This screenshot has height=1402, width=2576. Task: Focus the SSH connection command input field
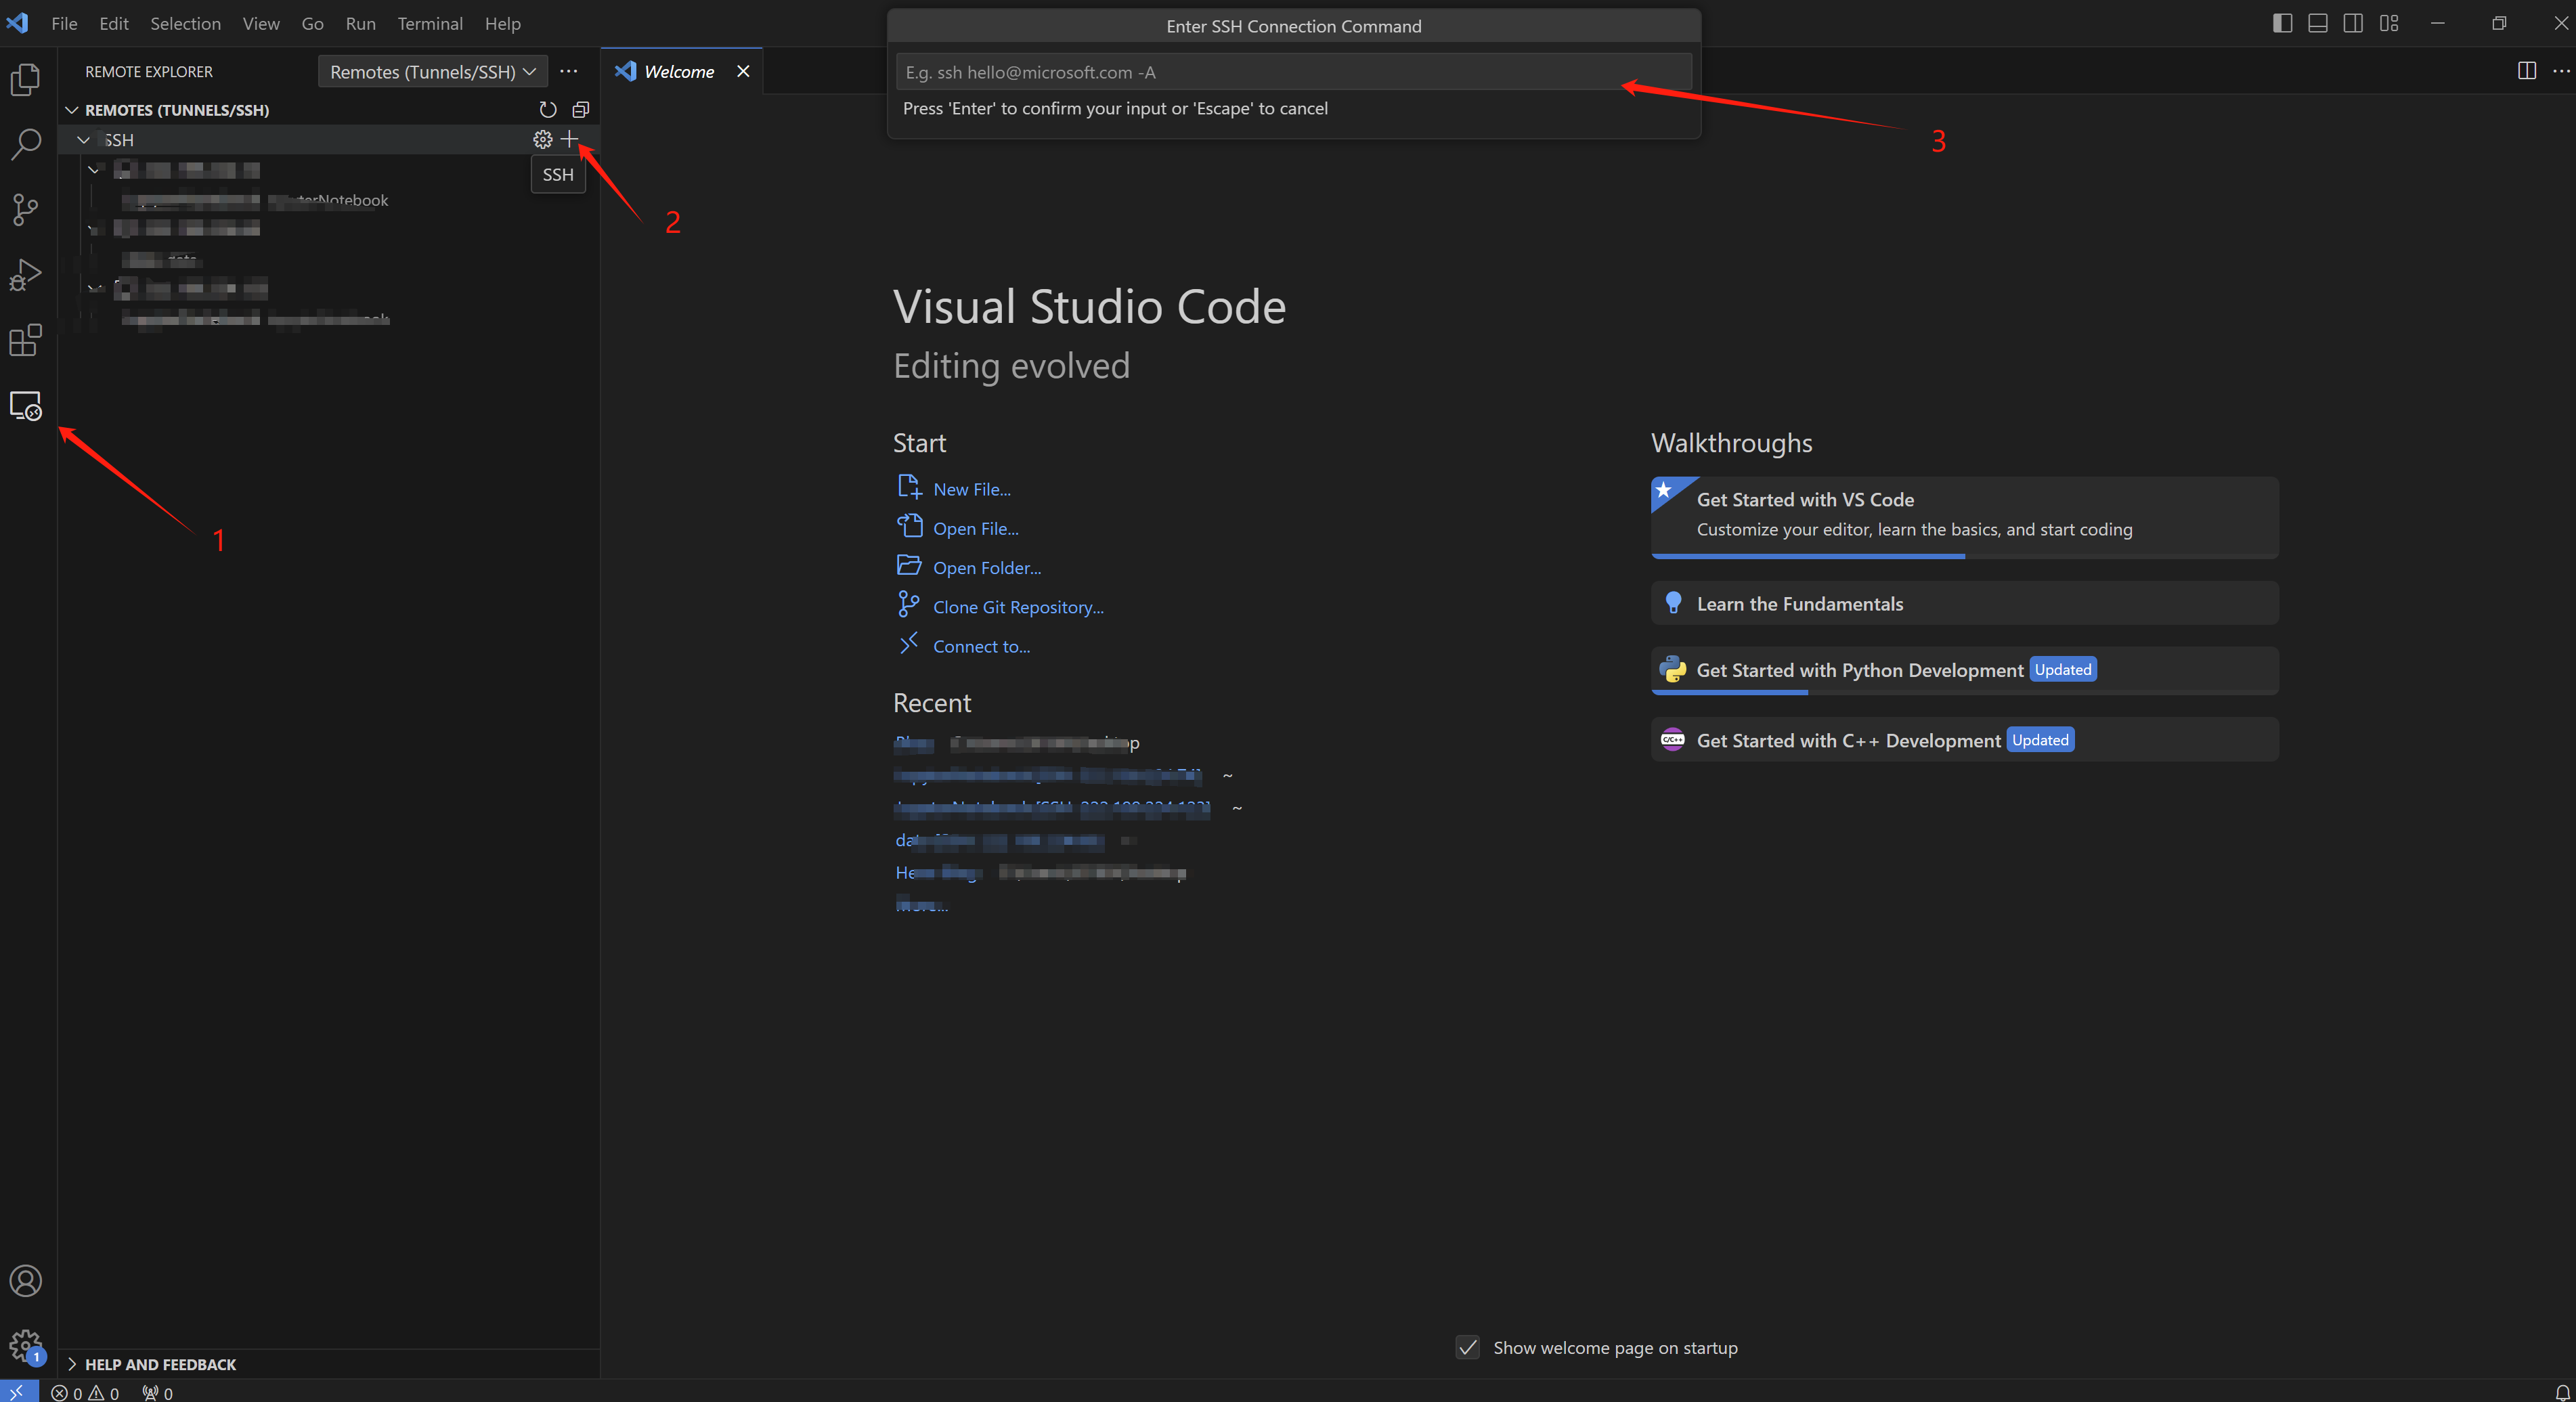coord(1292,72)
